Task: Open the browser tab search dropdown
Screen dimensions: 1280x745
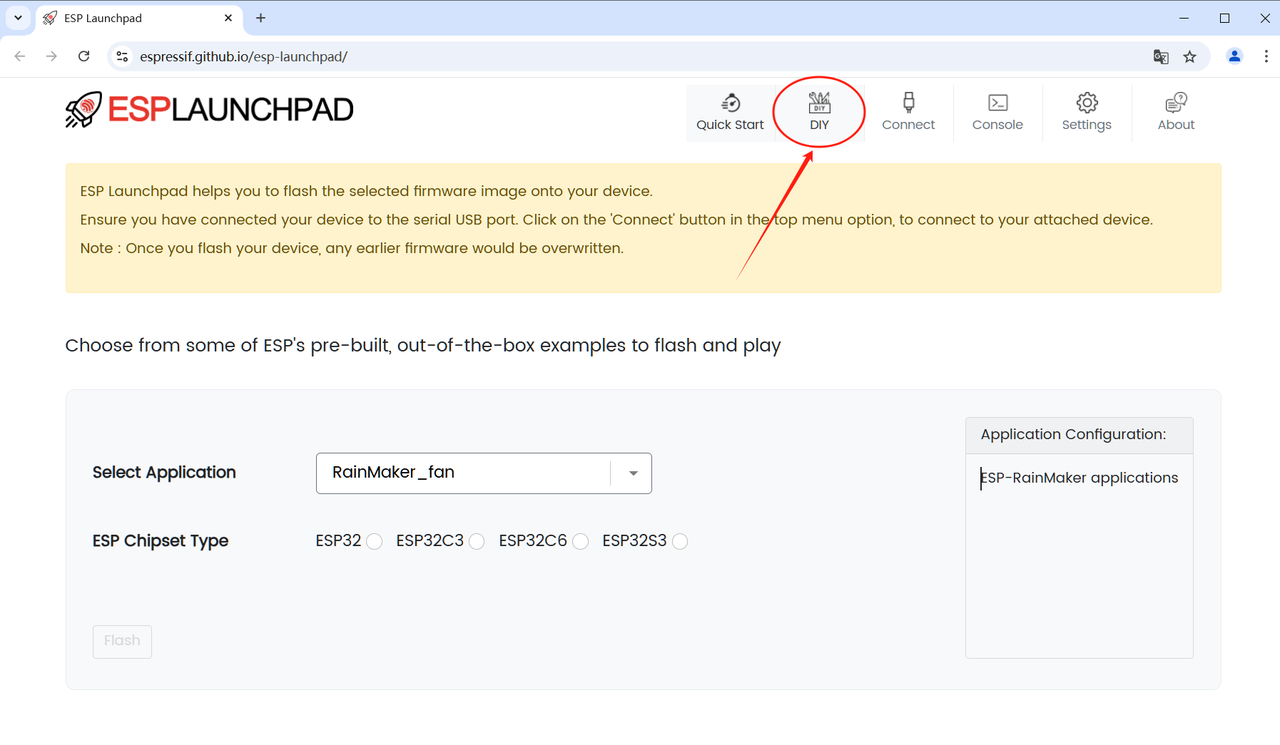Action: pos(18,18)
